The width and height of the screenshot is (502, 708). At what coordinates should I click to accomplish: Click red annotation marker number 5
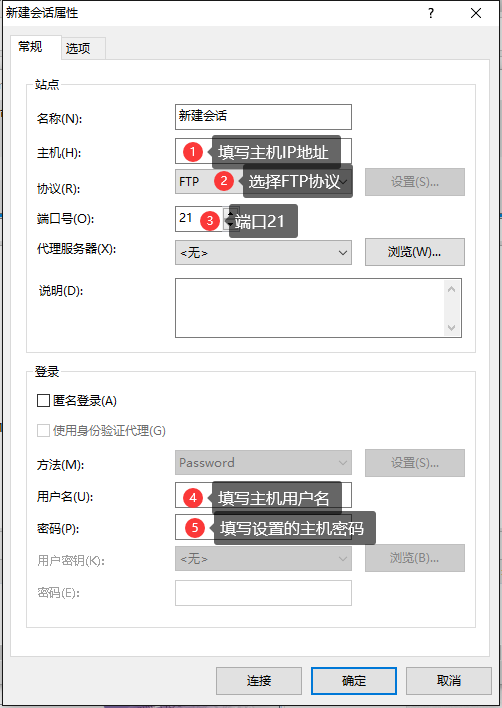coord(195,527)
